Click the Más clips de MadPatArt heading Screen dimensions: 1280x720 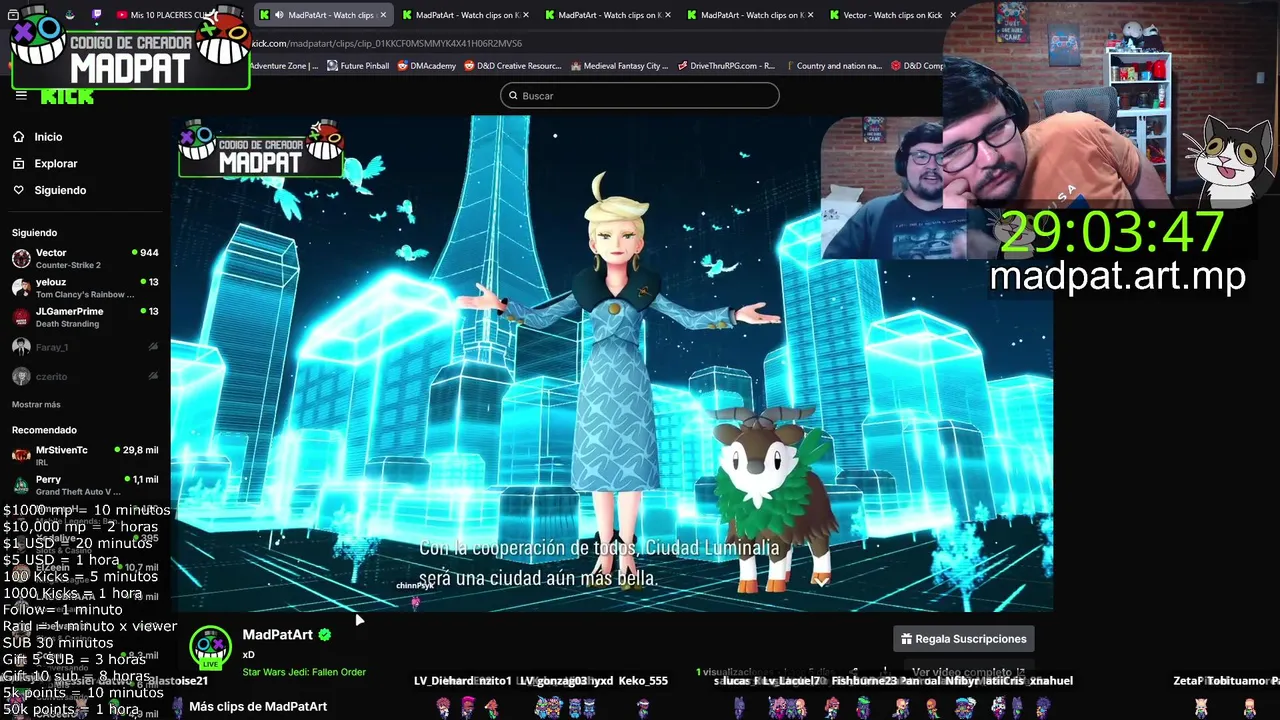[x=258, y=706]
